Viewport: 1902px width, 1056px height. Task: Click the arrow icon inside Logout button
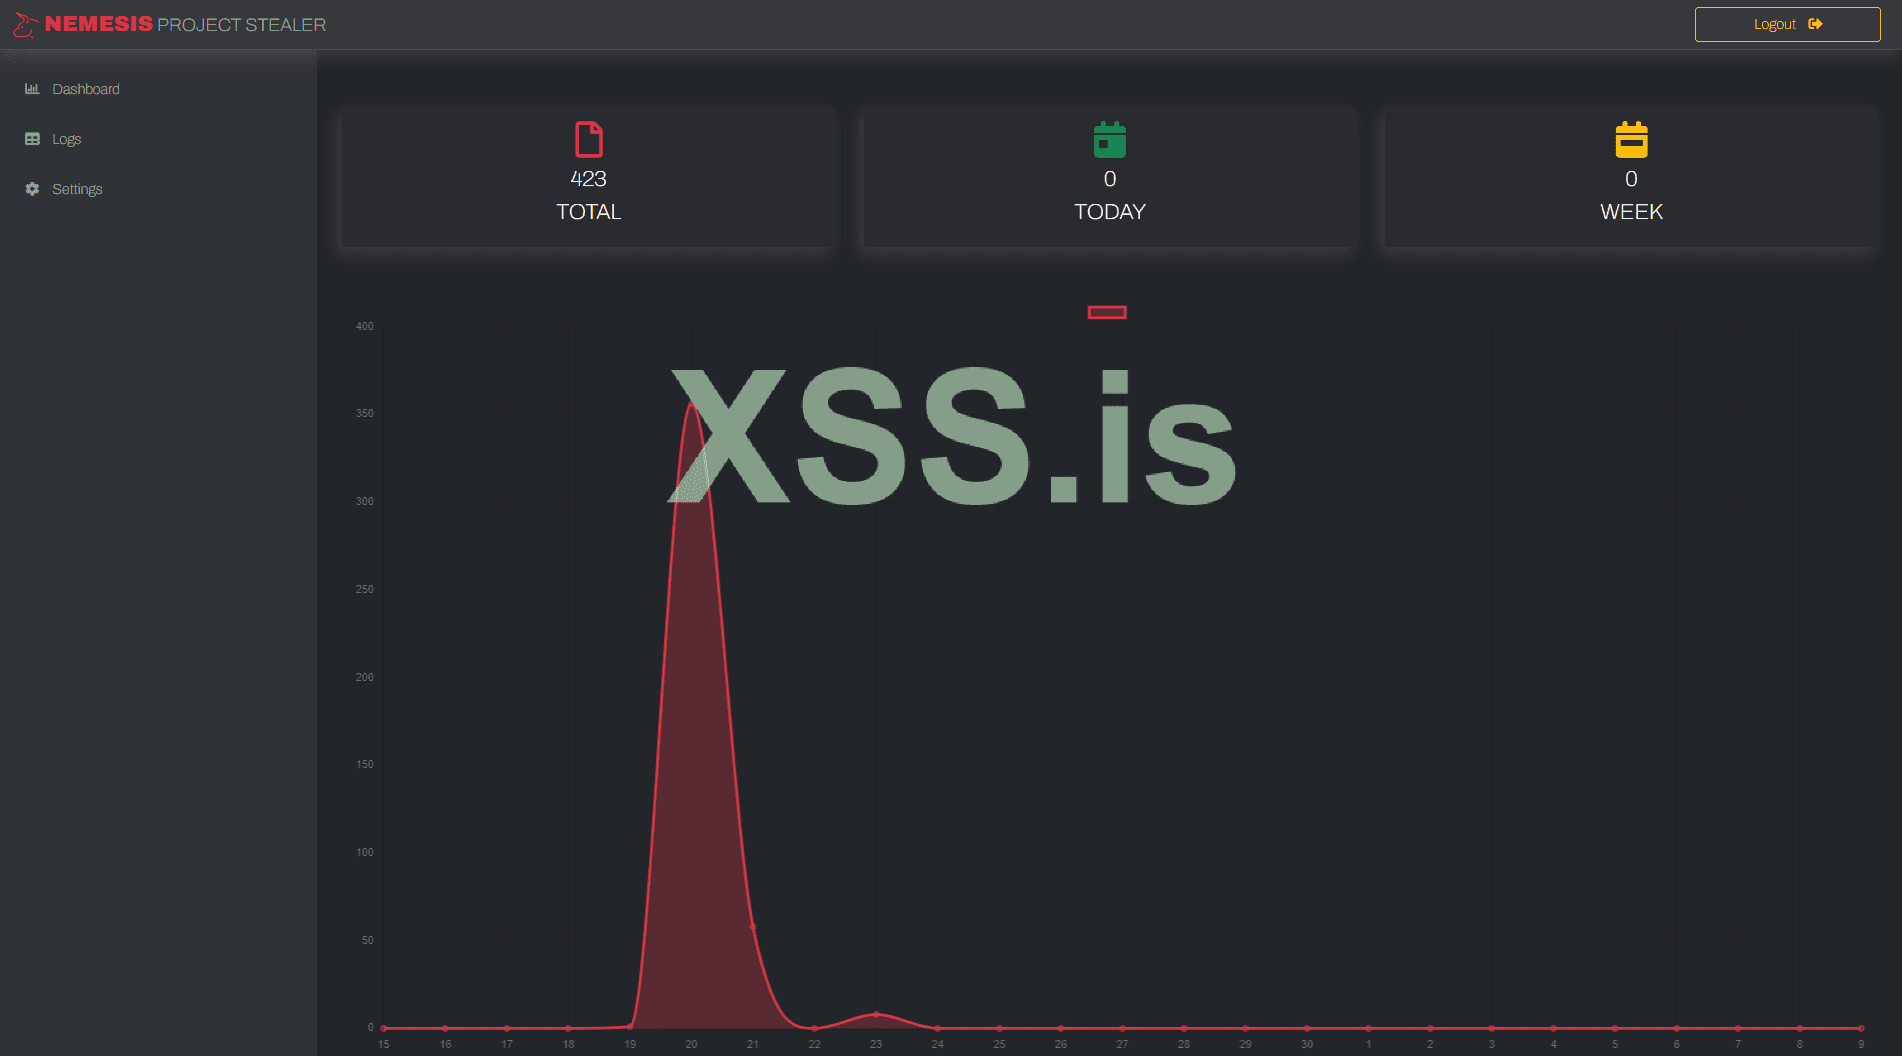[x=1815, y=24]
